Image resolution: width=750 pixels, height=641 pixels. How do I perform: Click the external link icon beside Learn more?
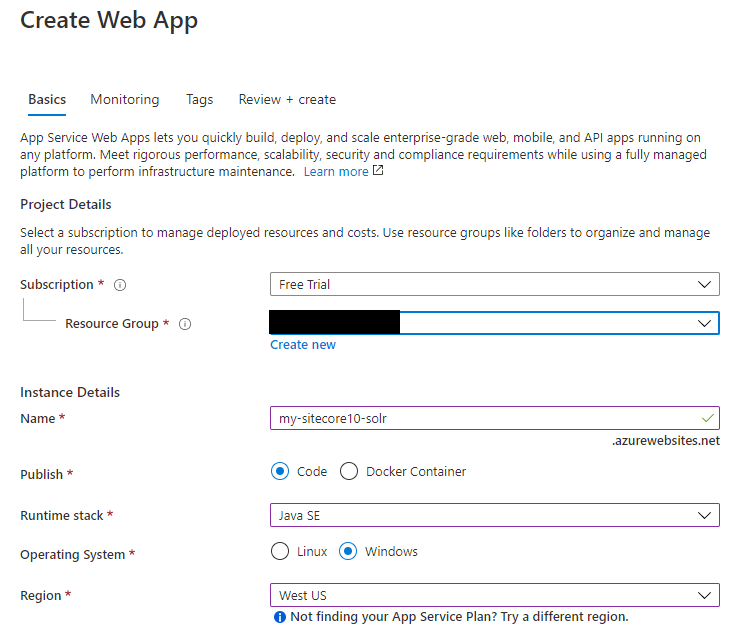coord(378,171)
